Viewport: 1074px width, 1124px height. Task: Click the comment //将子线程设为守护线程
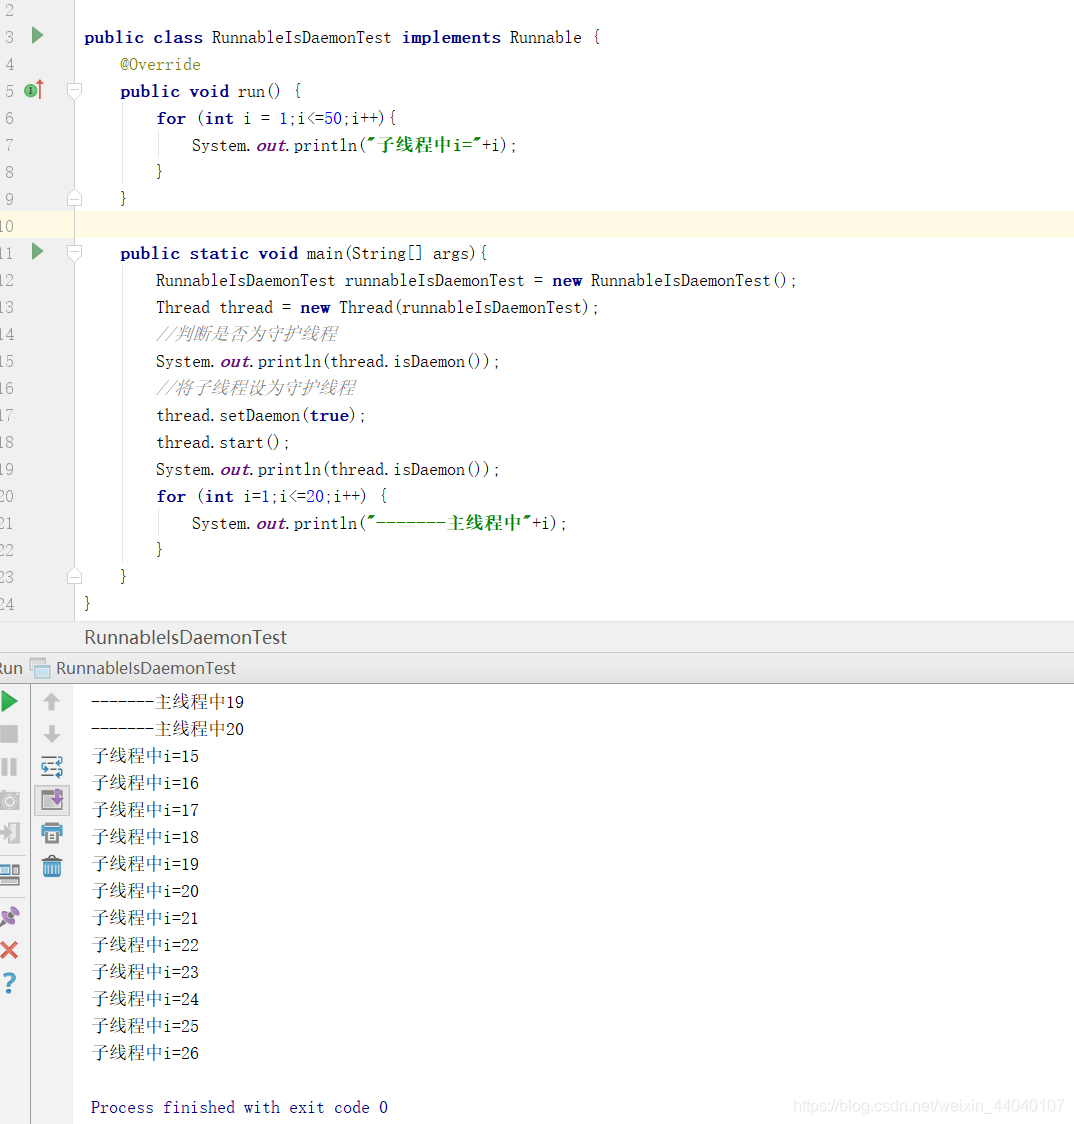(x=256, y=389)
